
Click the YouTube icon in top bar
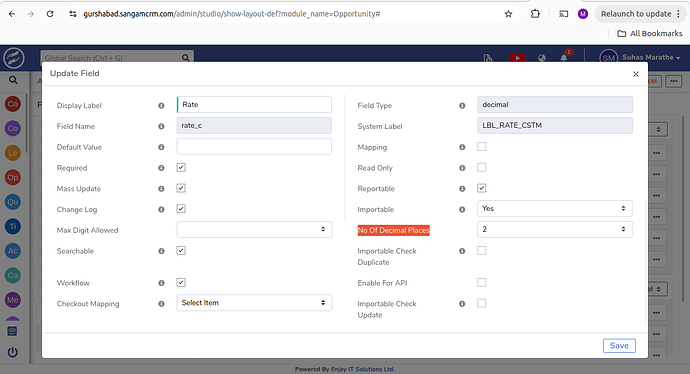pyautogui.click(x=518, y=58)
